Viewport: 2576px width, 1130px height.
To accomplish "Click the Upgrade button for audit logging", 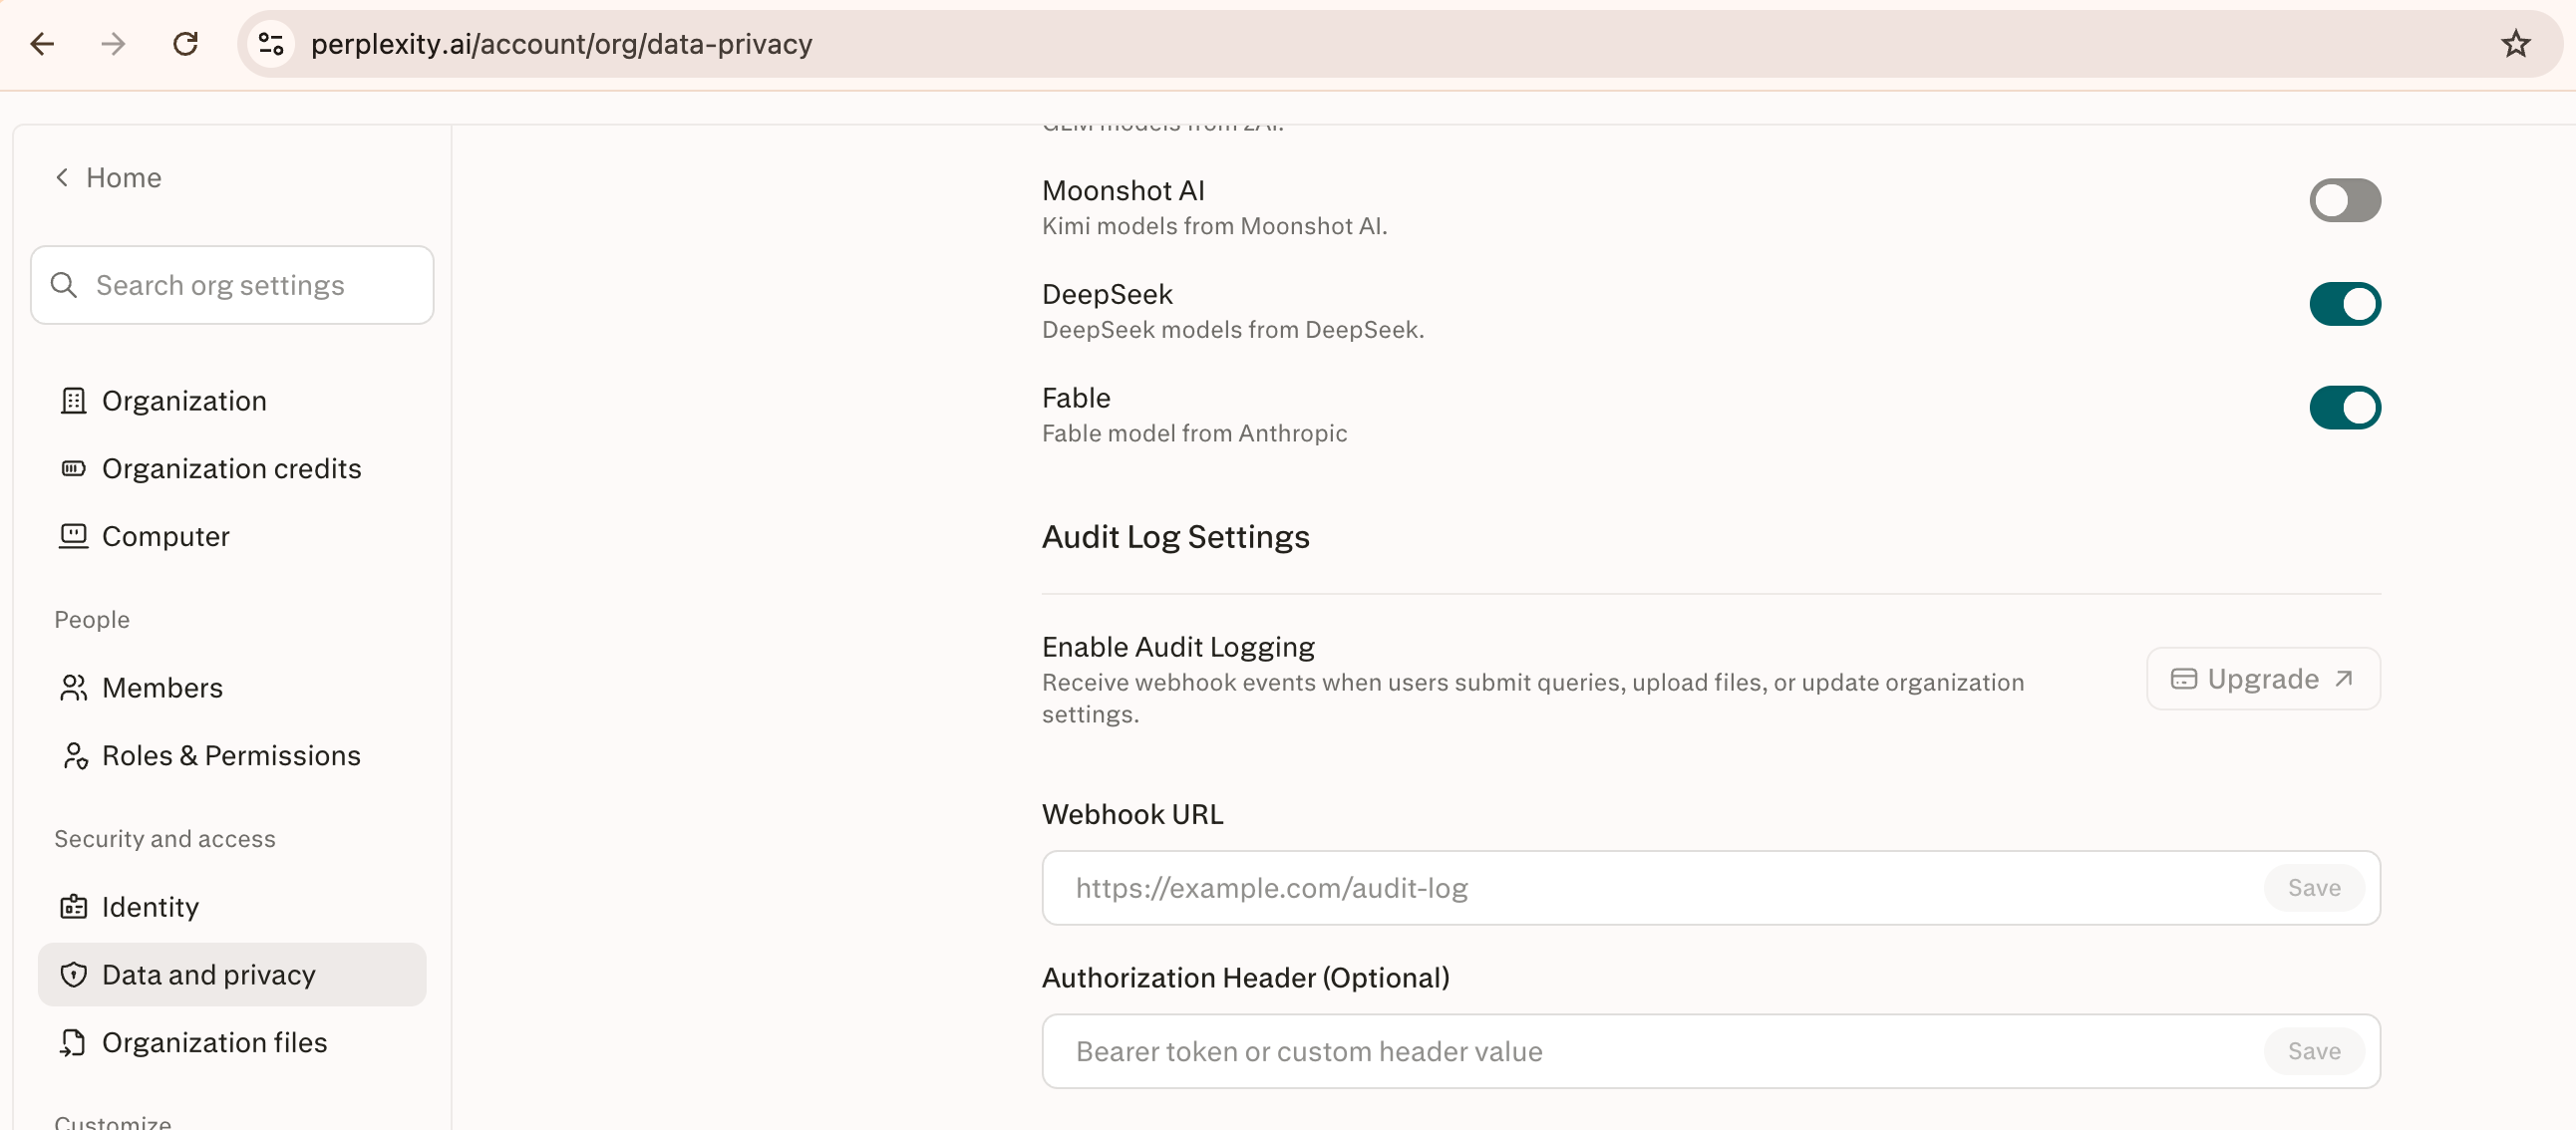I will (2263, 679).
